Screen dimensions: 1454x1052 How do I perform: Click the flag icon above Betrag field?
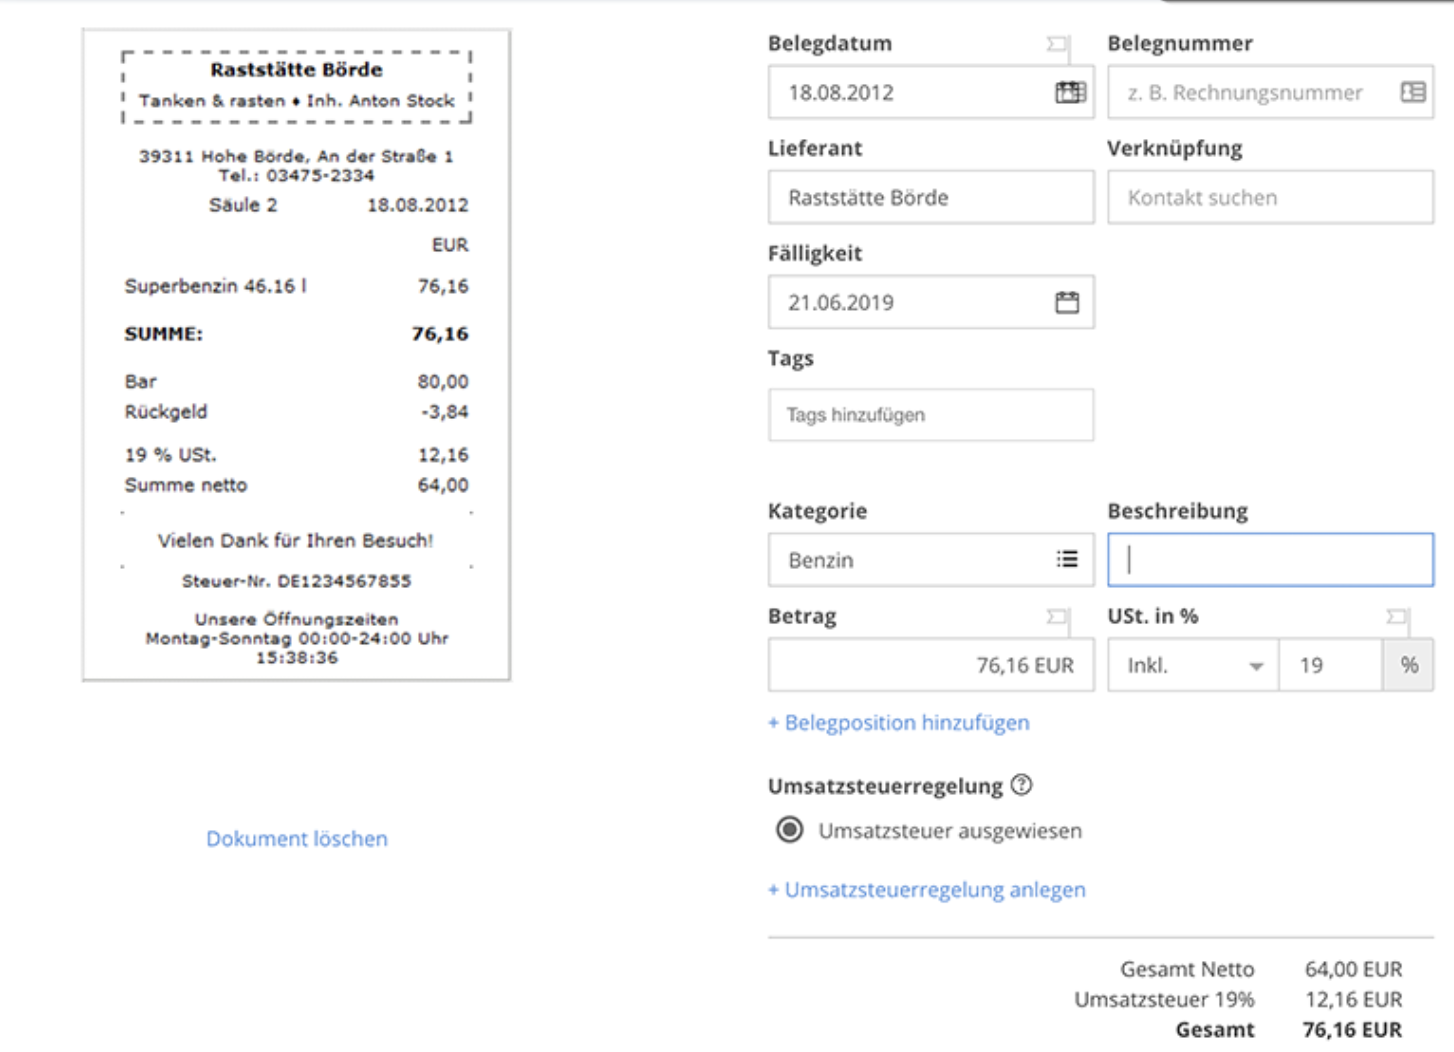pos(1057,617)
